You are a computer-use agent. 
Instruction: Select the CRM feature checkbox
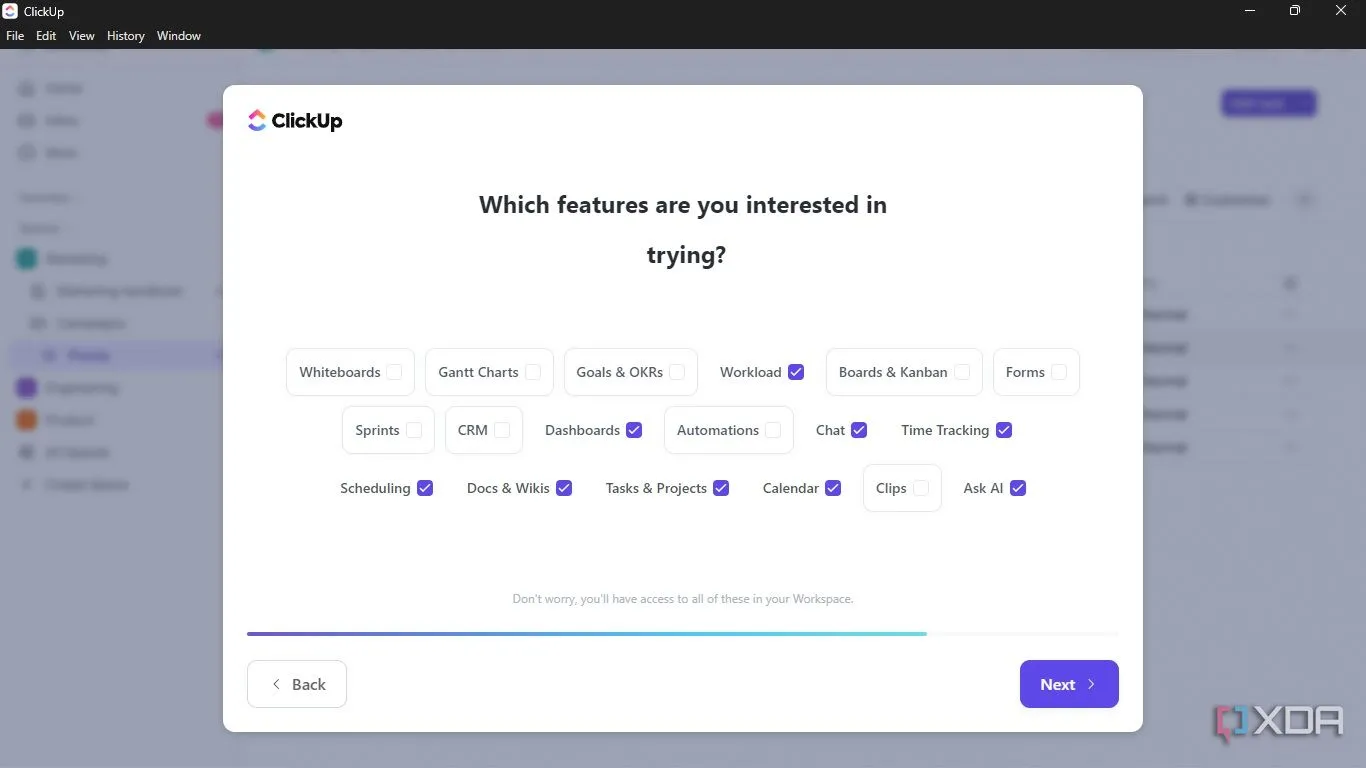tap(502, 430)
